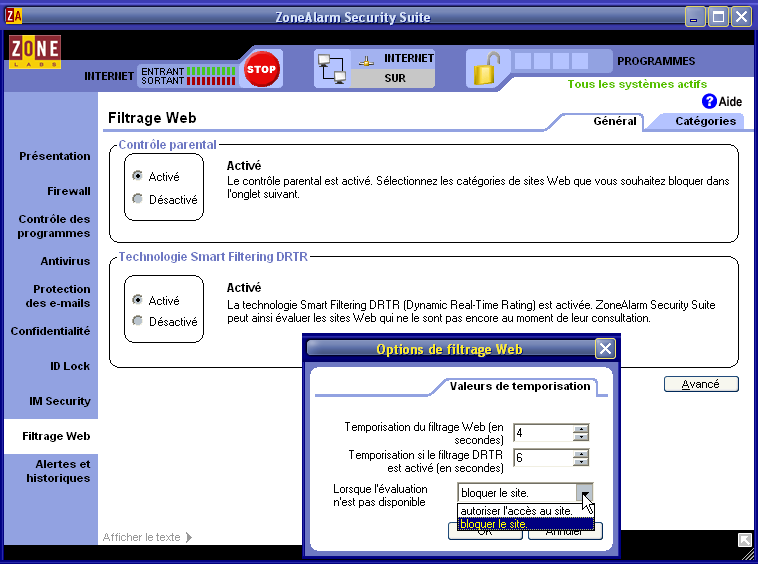Open ID Lock in the sidebar
The image size is (758, 564).
point(70,366)
